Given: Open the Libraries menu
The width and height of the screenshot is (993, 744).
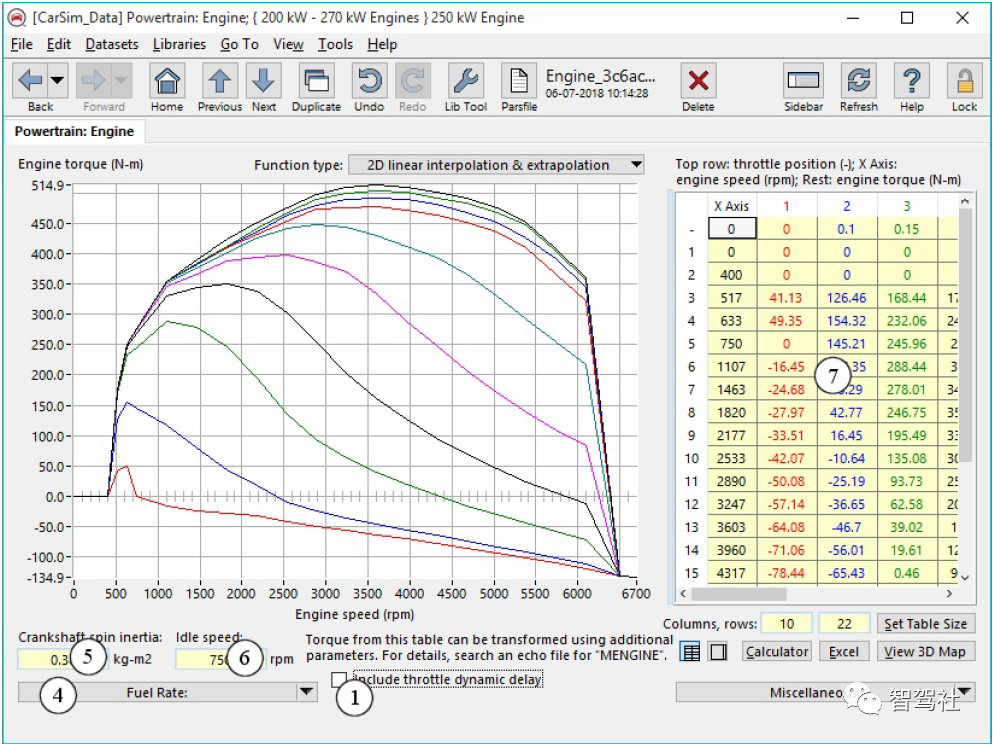Looking at the screenshot, I should 179,44.
